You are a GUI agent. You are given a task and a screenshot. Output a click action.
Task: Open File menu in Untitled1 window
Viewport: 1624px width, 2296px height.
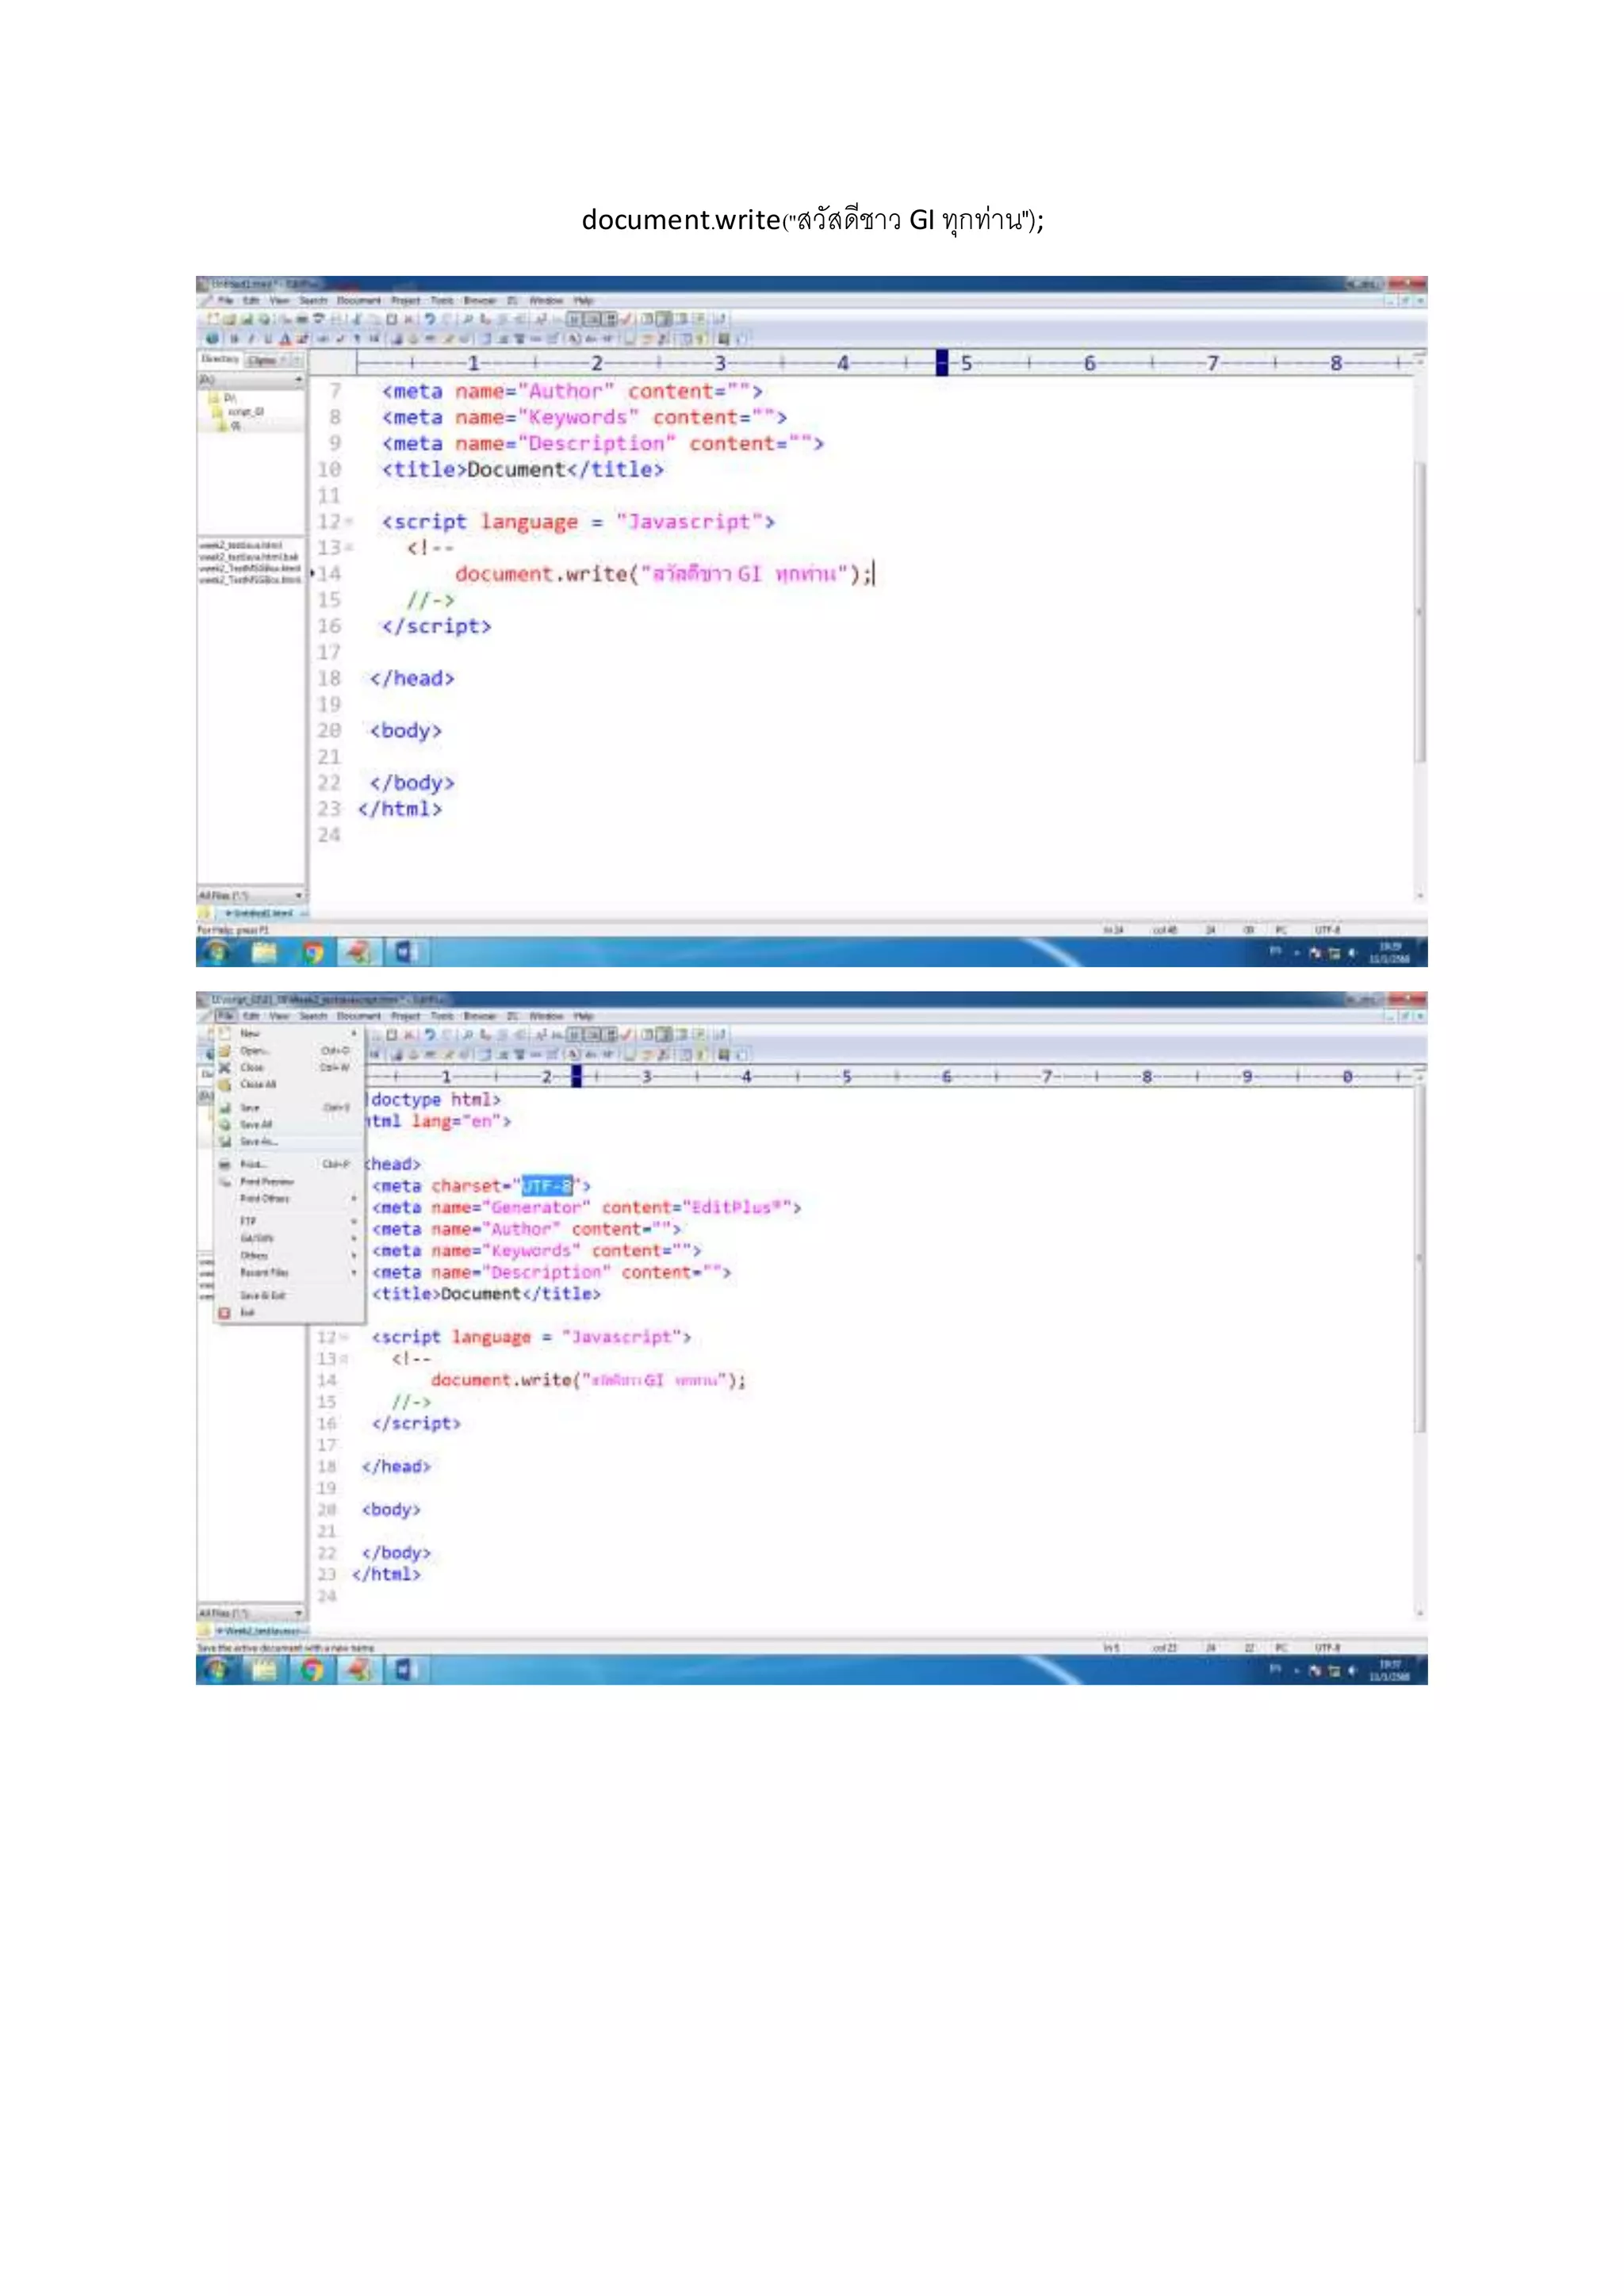tap(225, 300)
